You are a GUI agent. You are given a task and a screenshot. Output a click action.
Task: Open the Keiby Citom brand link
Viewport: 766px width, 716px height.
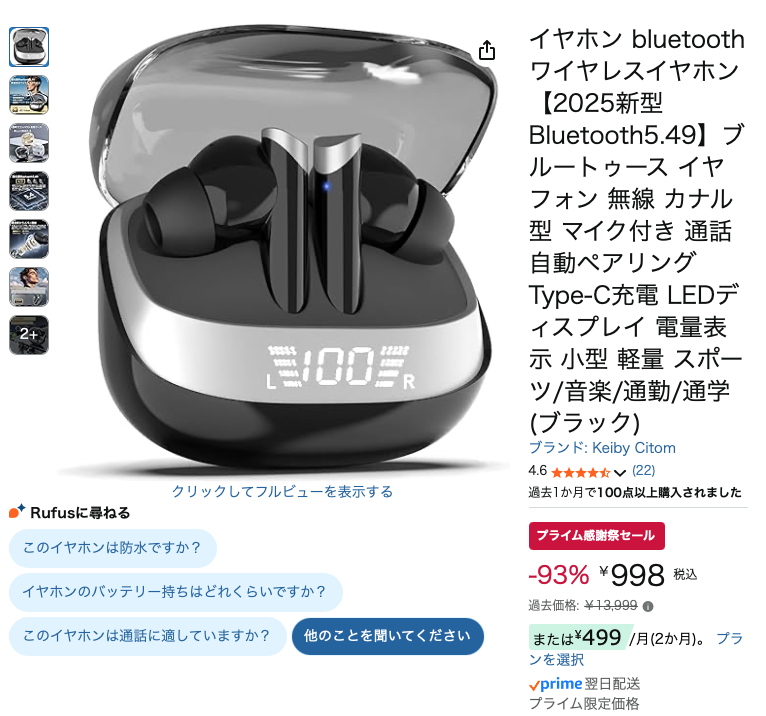tap(602, 448)
